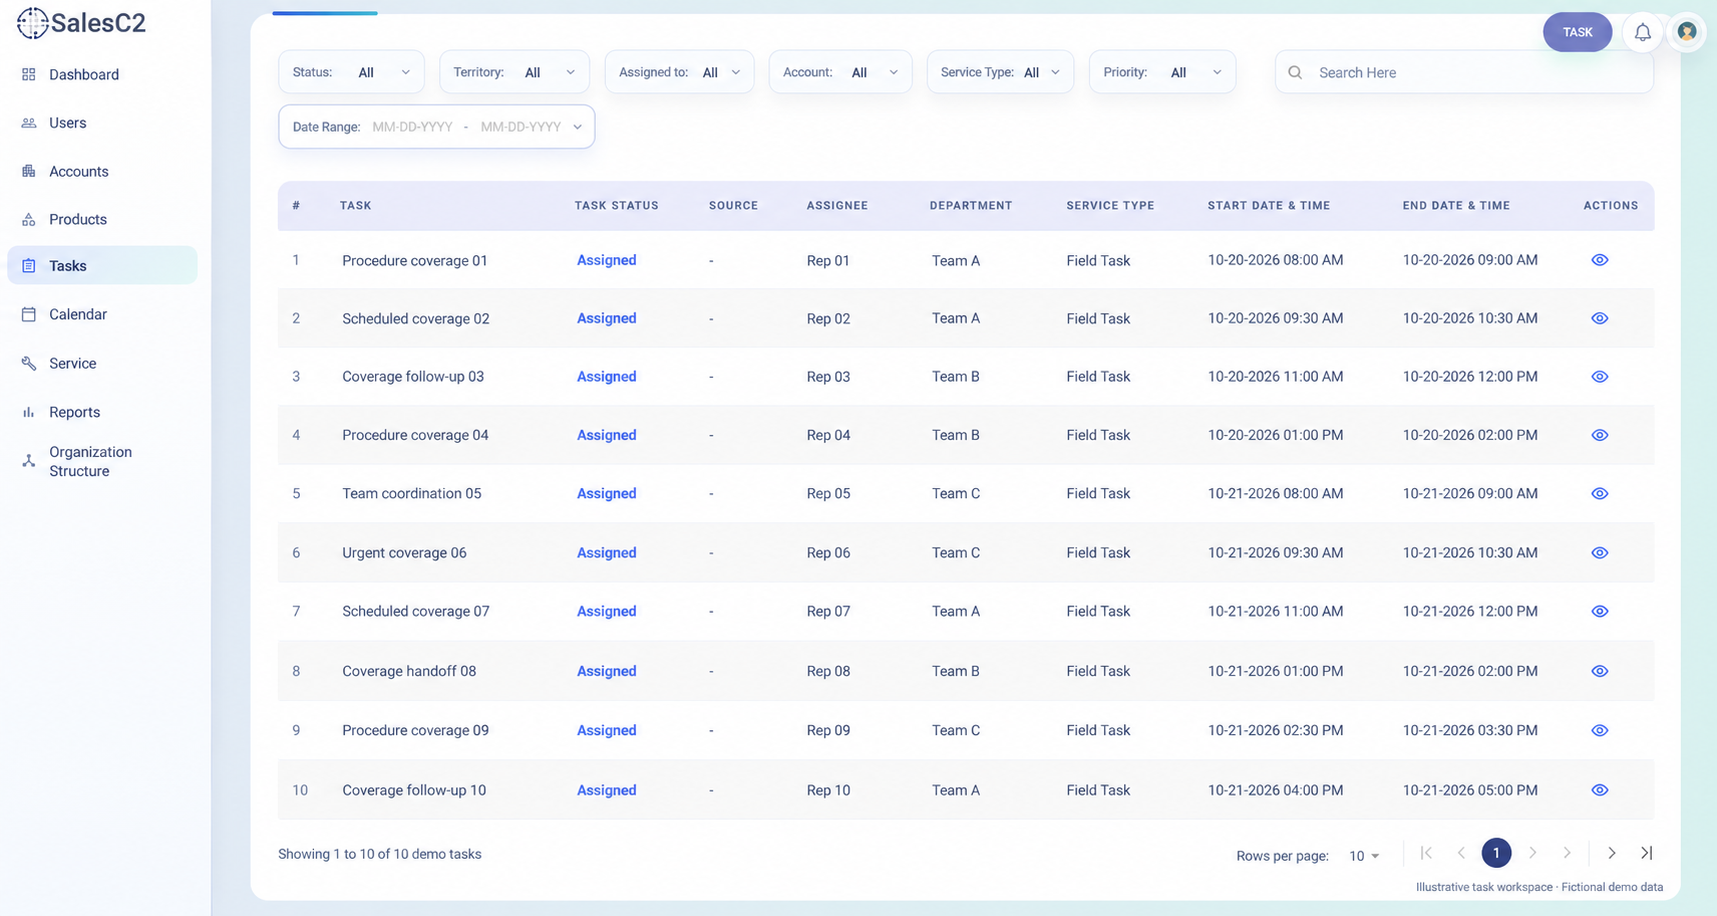
Task: Select page 1 in pagination
Action: coord(1496,853)
